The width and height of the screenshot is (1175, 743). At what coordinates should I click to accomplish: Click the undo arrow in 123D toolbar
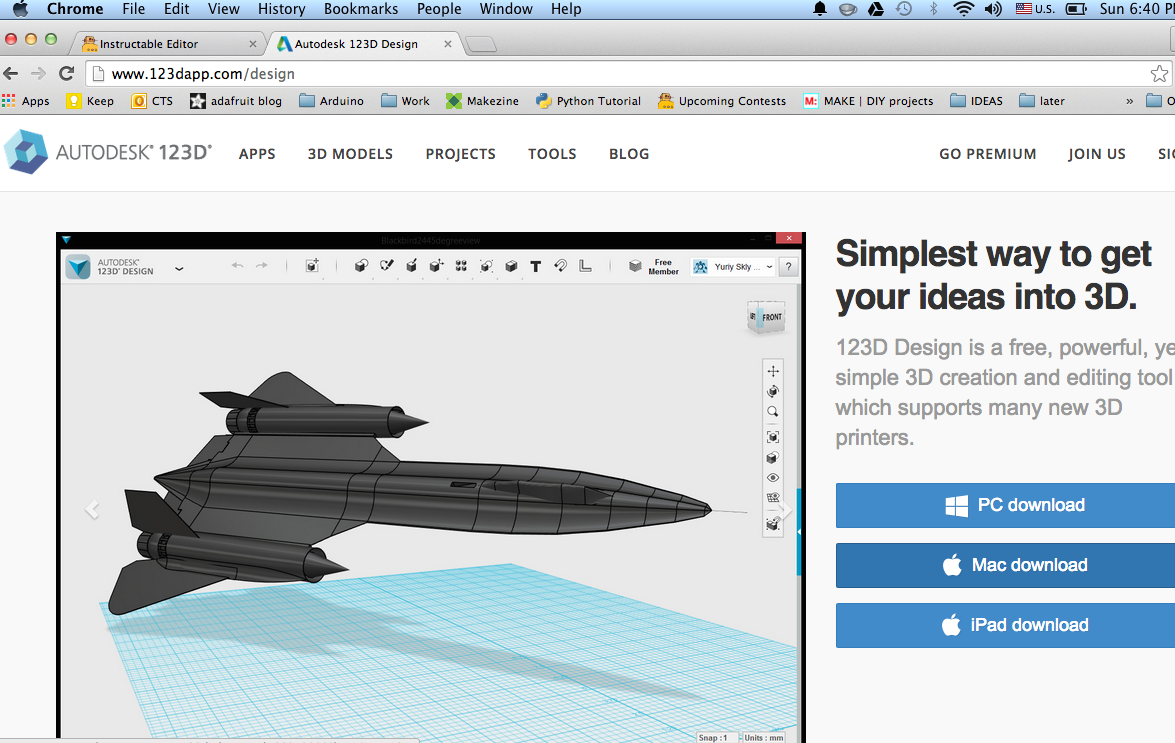[x=238, y=266]
